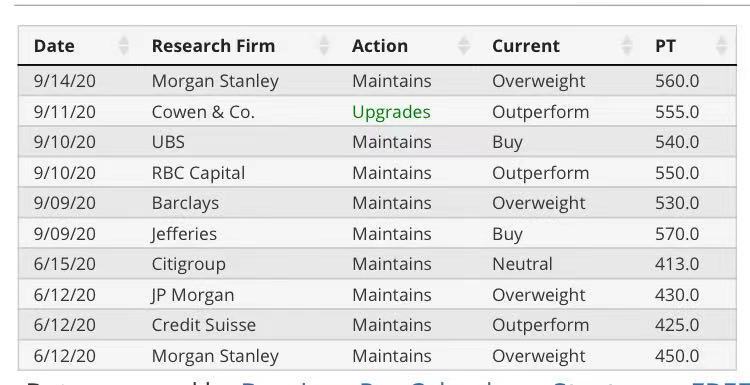Select the green Upgrades action text
Viewport: 750px width, 385px height.
391,112
